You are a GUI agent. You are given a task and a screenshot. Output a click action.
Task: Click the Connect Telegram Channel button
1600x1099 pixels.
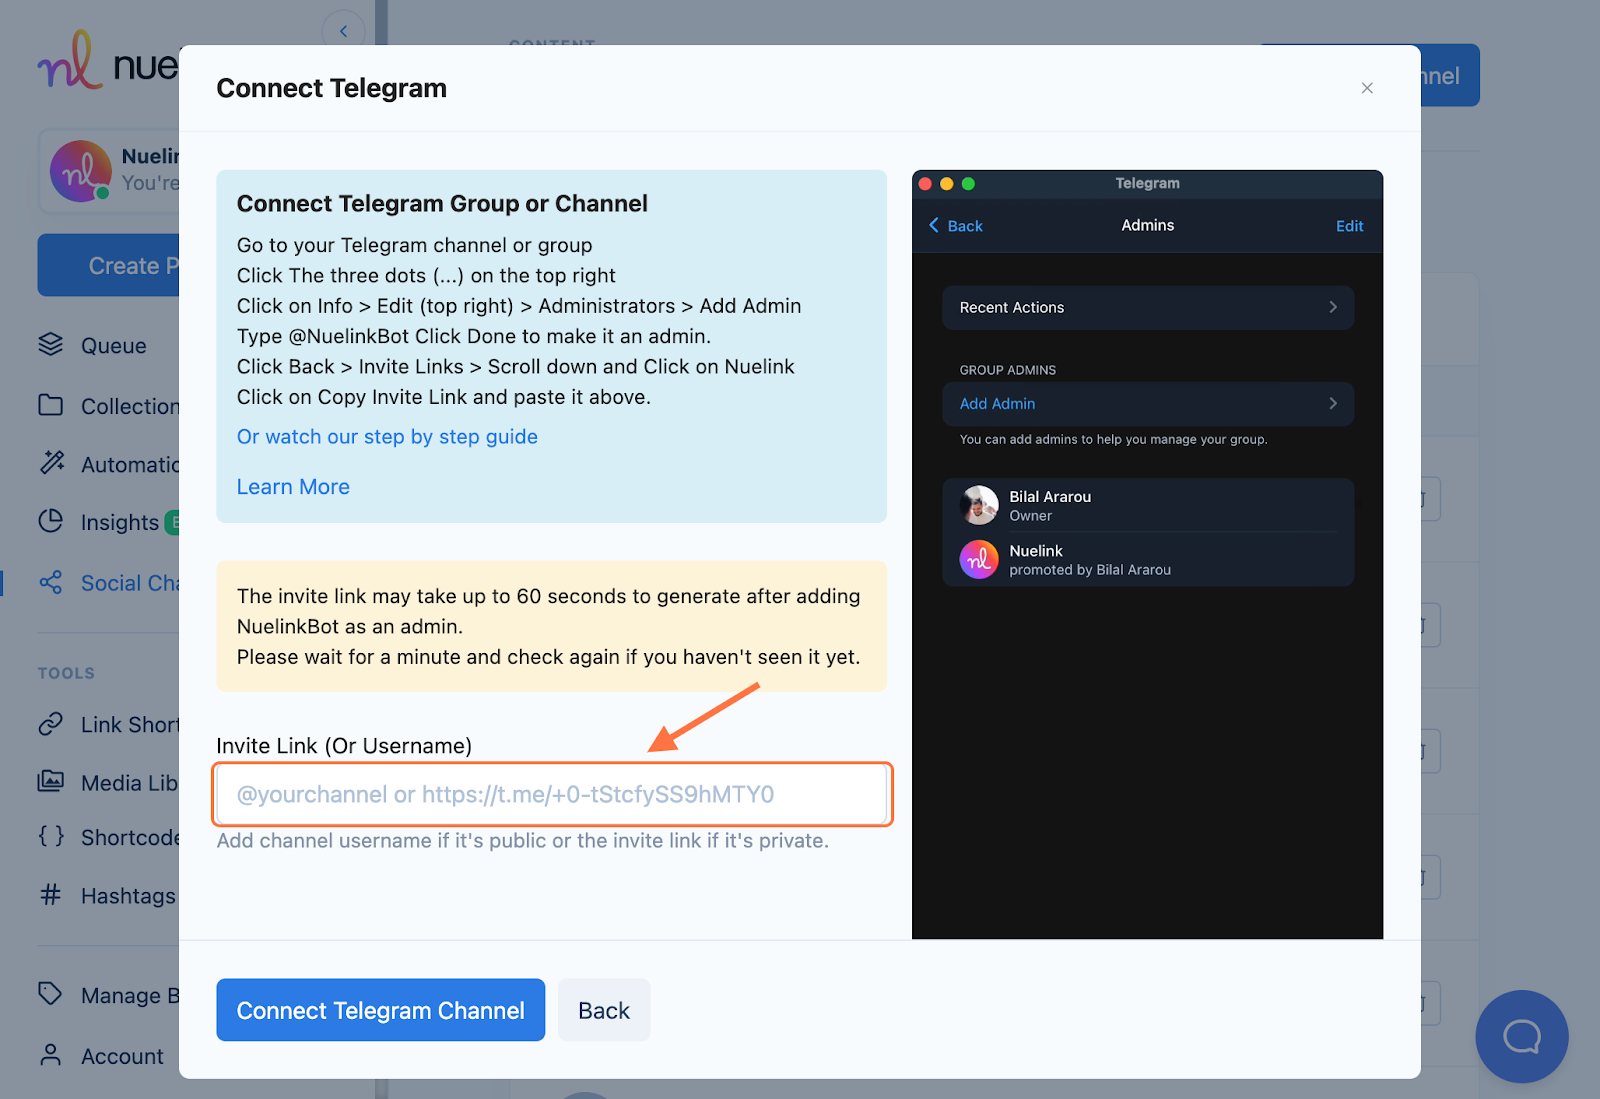[380, 1010]
